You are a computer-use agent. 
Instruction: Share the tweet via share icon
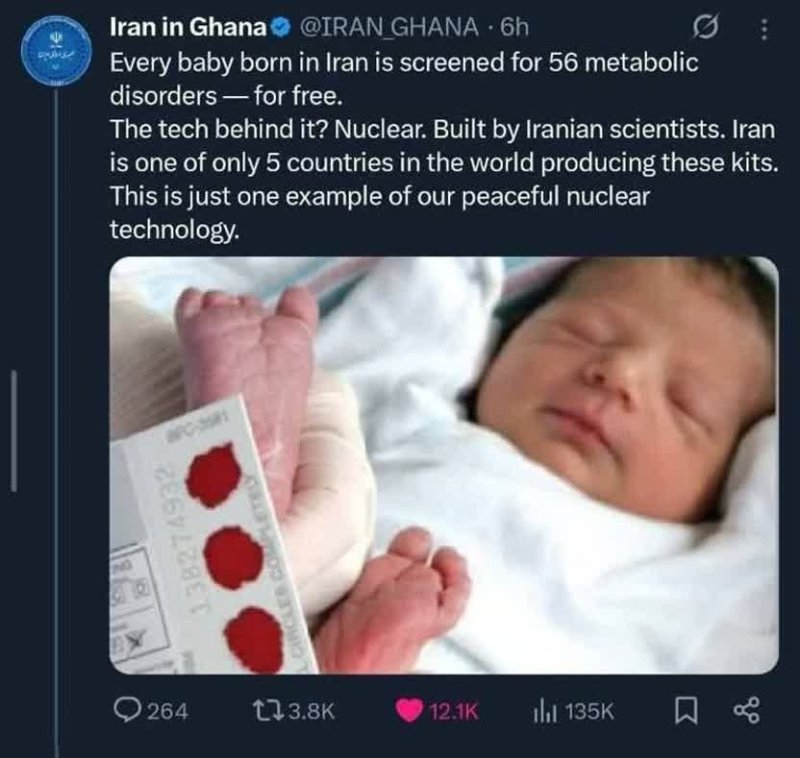(746, 711)
